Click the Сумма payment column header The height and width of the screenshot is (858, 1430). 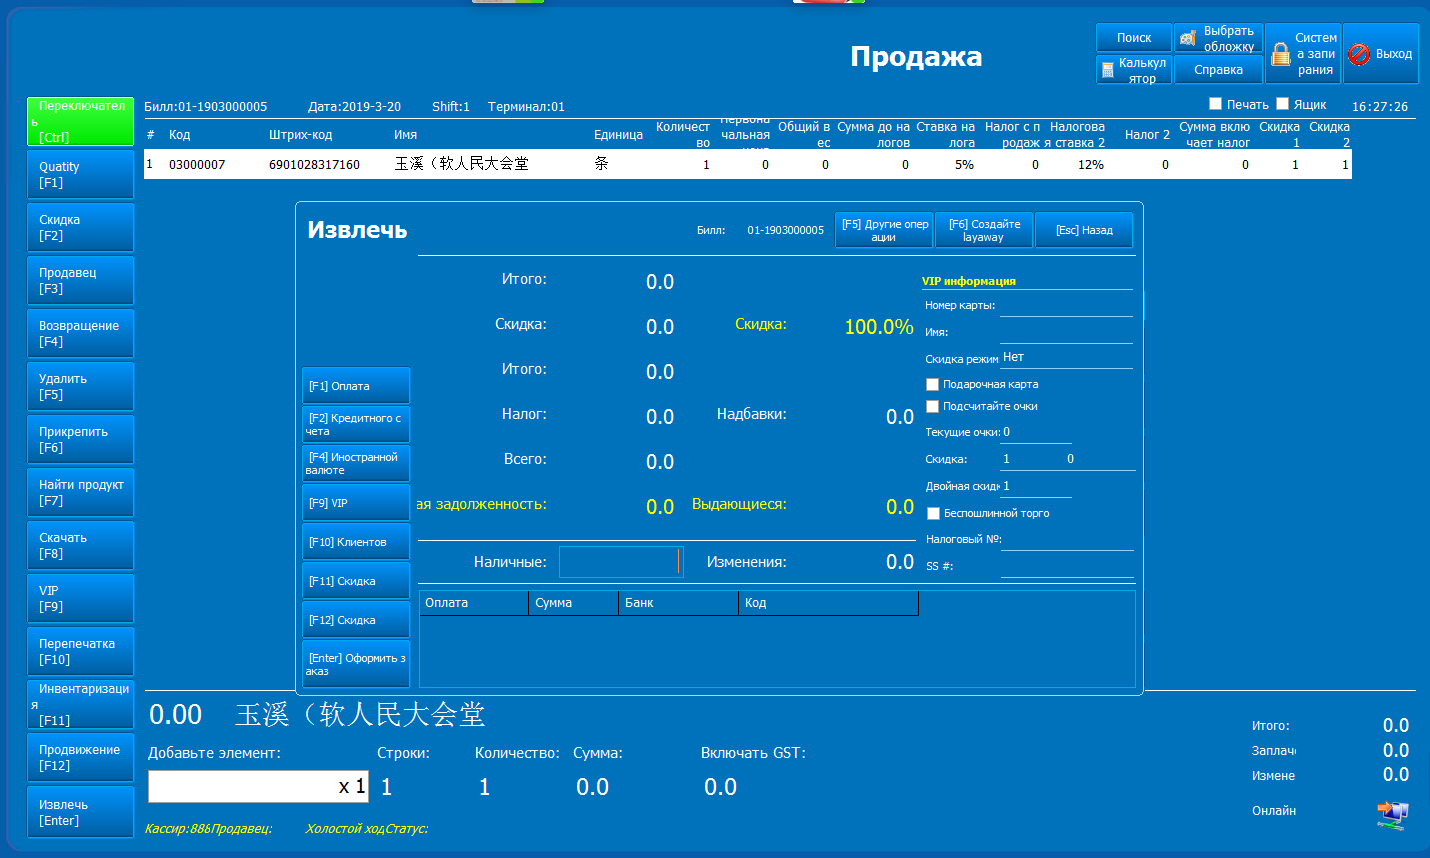point(573,603)
